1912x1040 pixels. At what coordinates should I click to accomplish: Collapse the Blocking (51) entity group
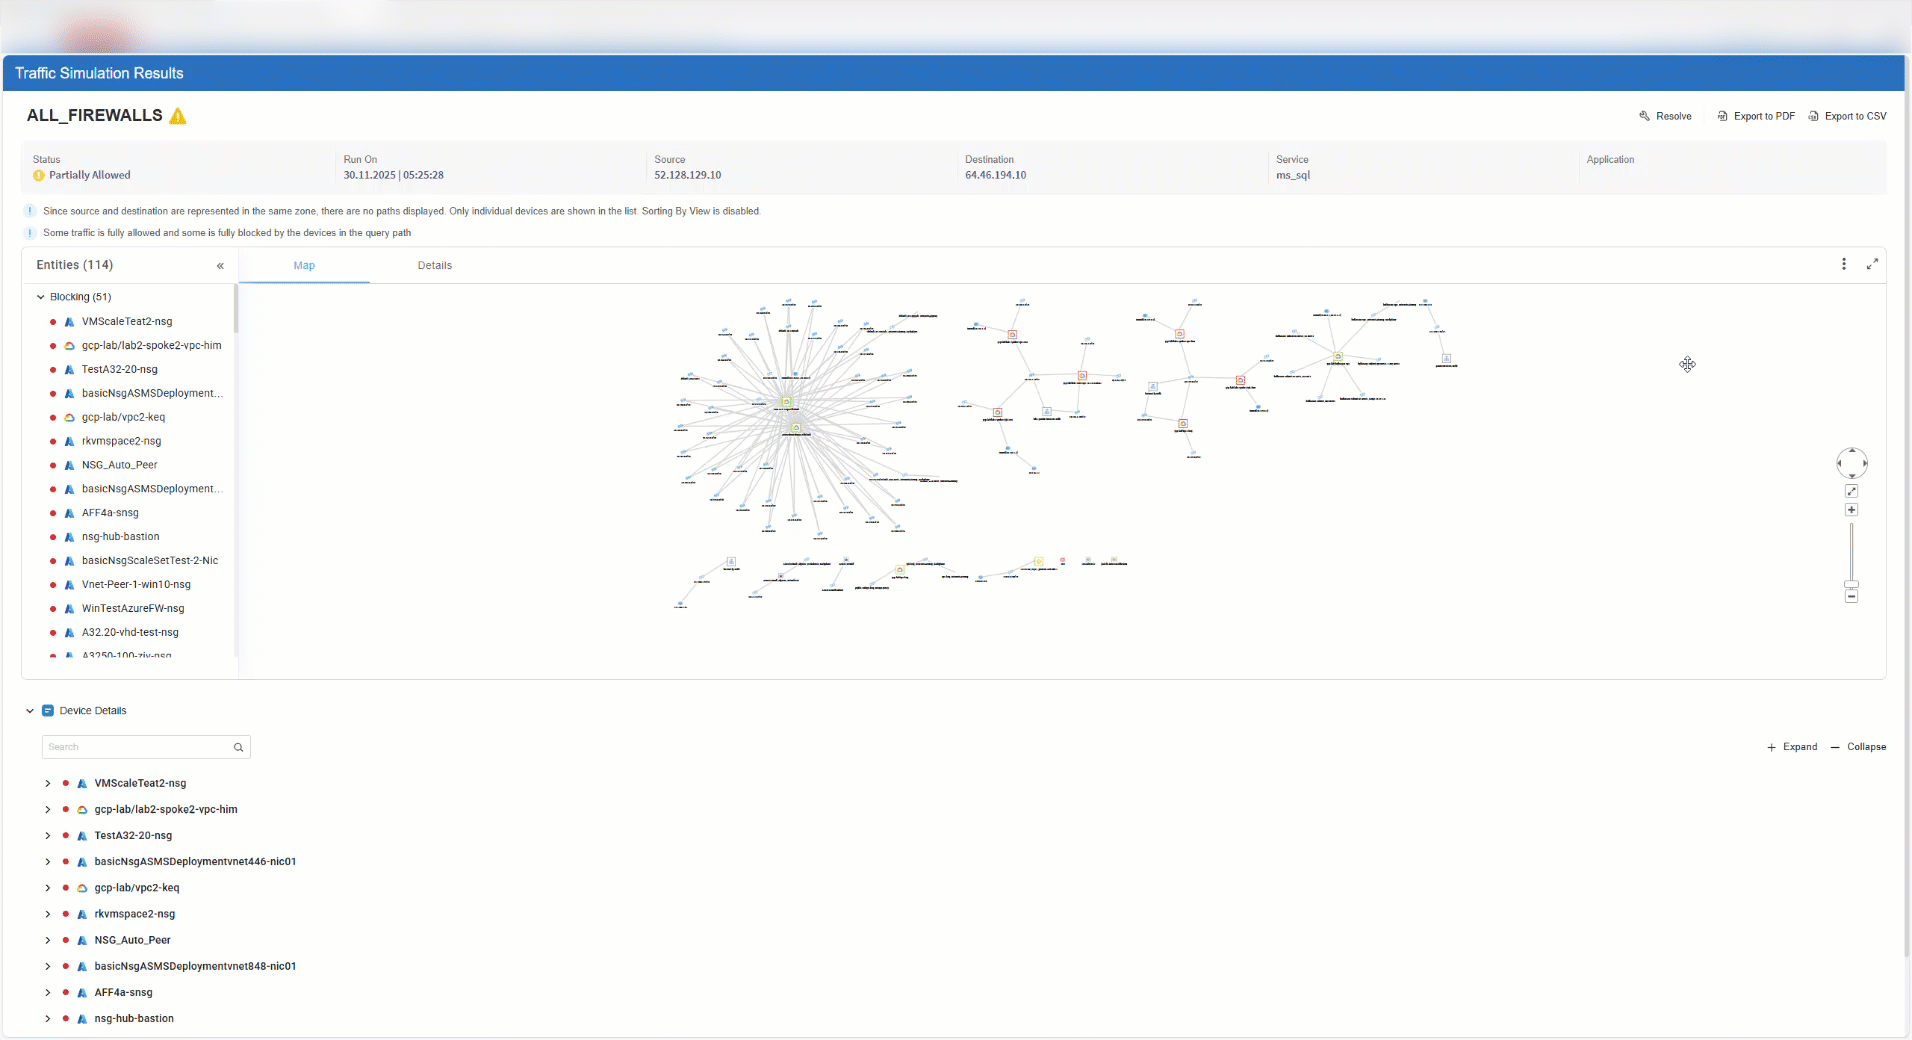[x=41, y=297]
